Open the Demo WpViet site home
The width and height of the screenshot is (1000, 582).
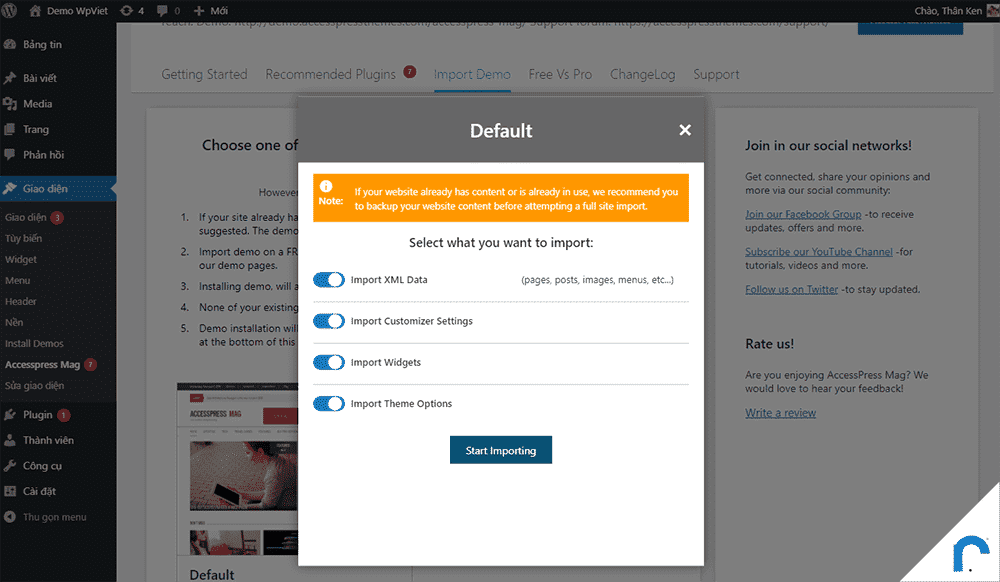[x=69, y=10]
